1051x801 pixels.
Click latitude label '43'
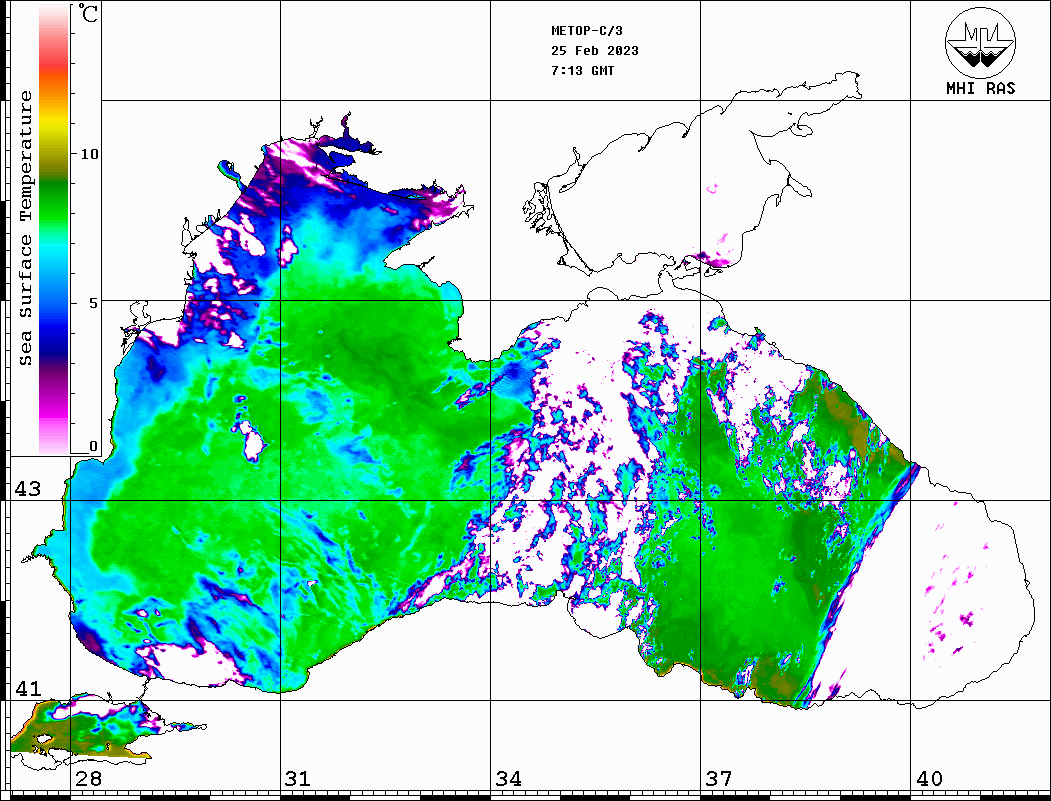[x=28, y=489]
